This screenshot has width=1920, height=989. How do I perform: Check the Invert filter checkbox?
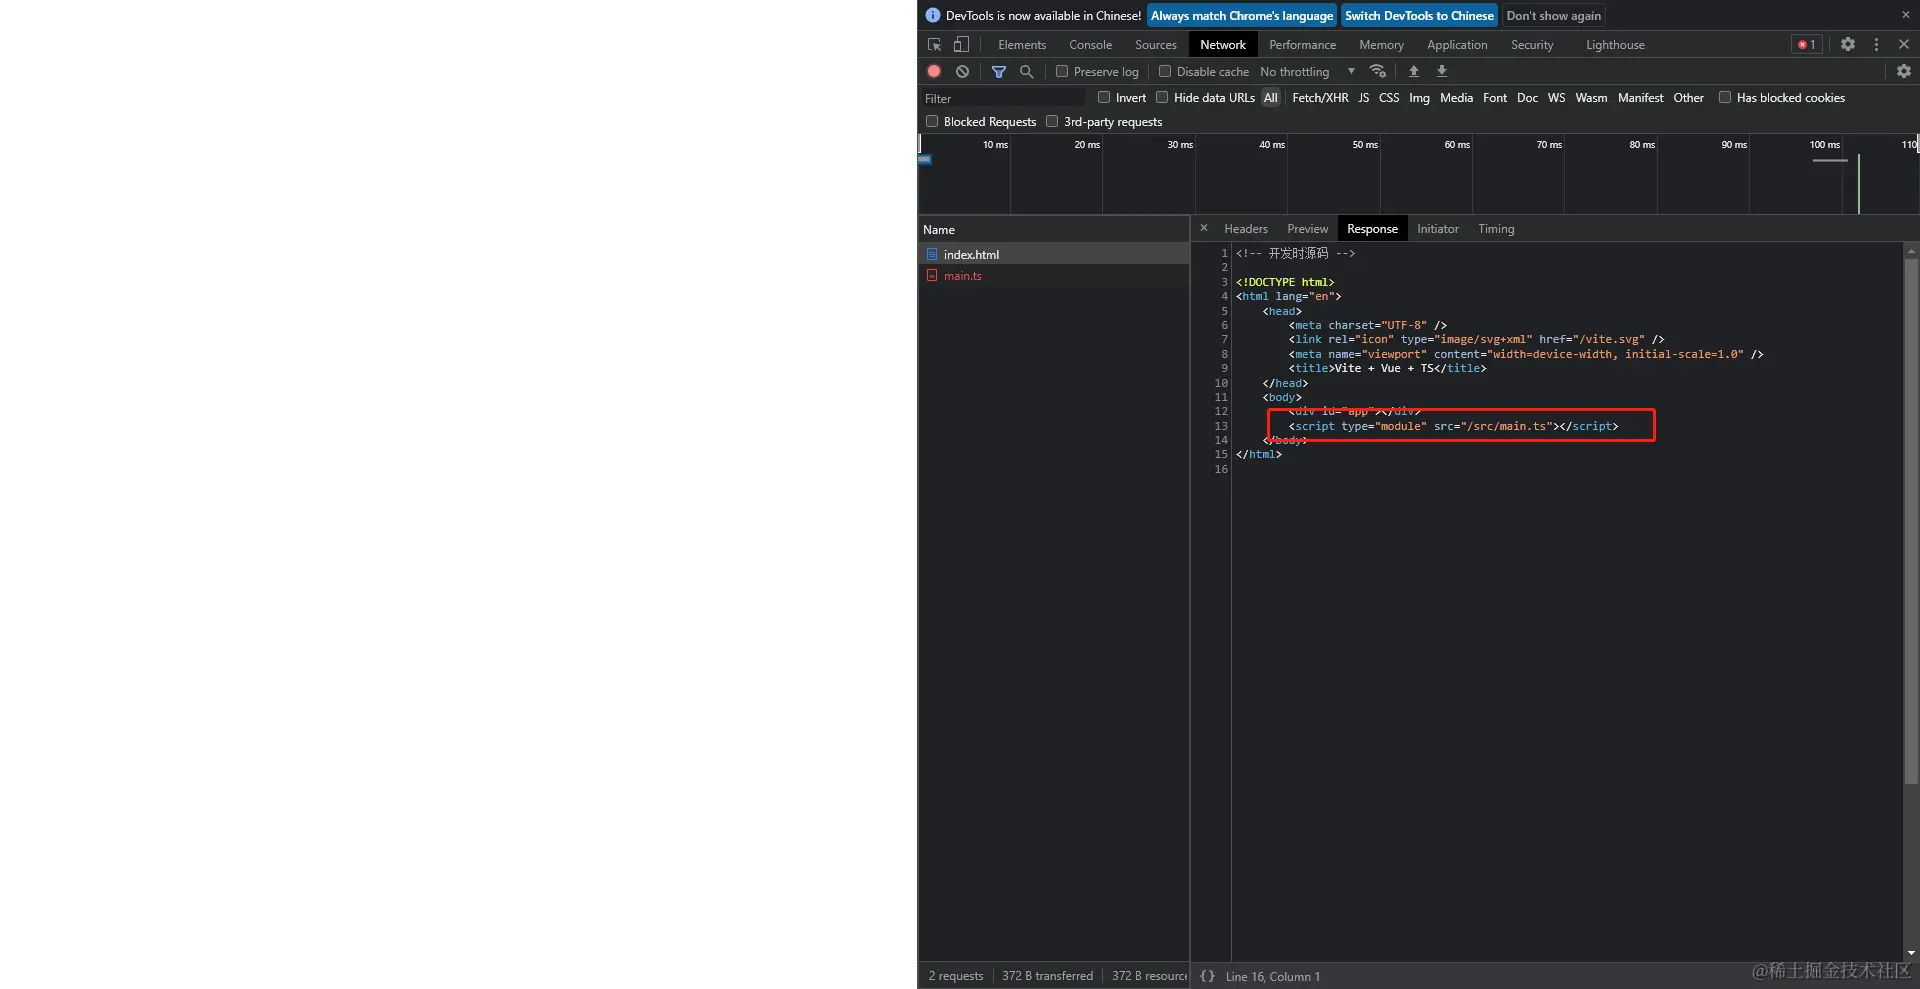click(1104, 98)
